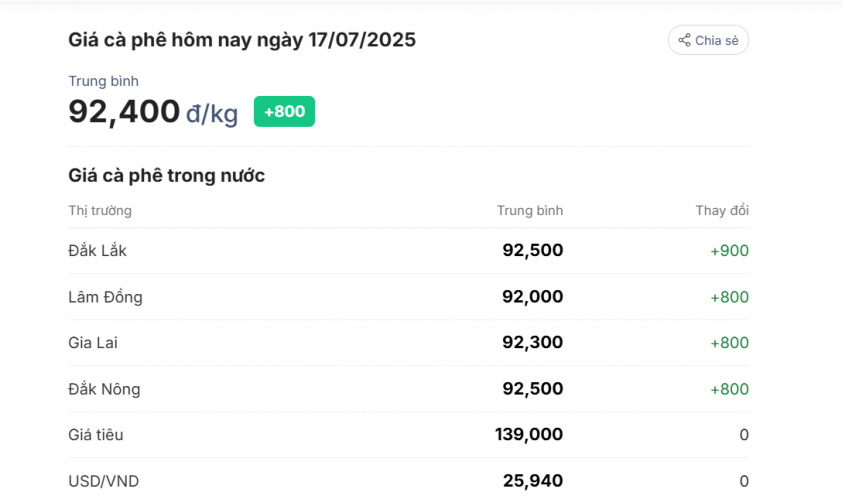Click the 92,400 average price figure
The height and width of the screenshot is (499, 842).
pyautogui.click(x=124, y=112)
